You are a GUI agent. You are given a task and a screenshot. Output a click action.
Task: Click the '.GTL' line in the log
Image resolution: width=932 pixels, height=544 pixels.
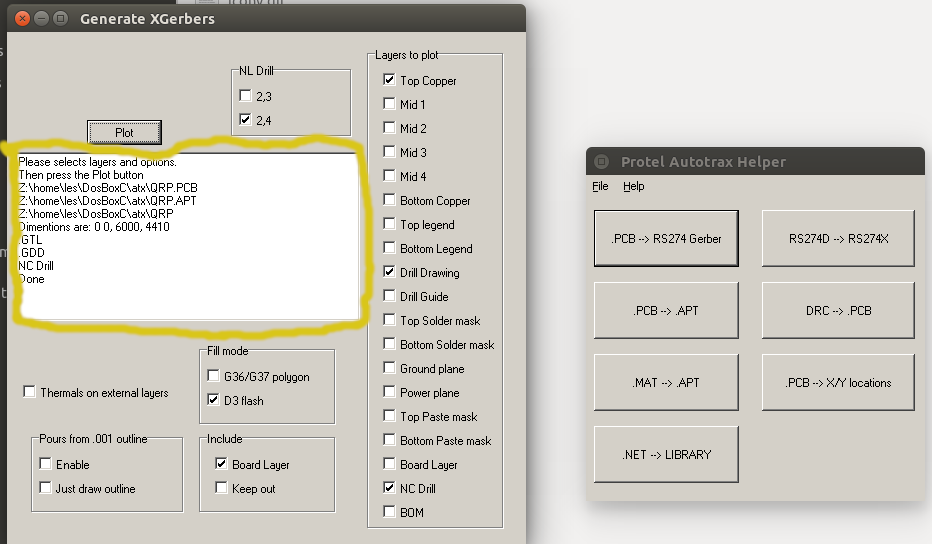[x=30, y=240]
